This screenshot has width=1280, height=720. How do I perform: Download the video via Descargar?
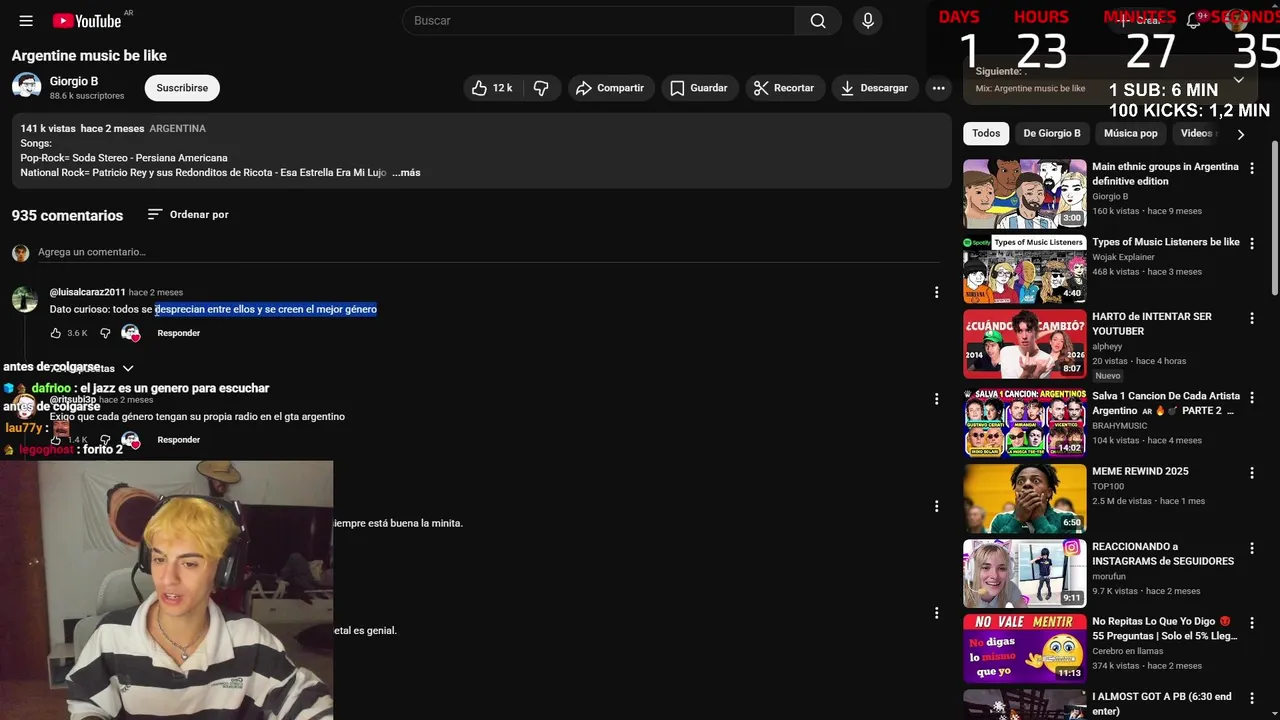pos(875,88)
